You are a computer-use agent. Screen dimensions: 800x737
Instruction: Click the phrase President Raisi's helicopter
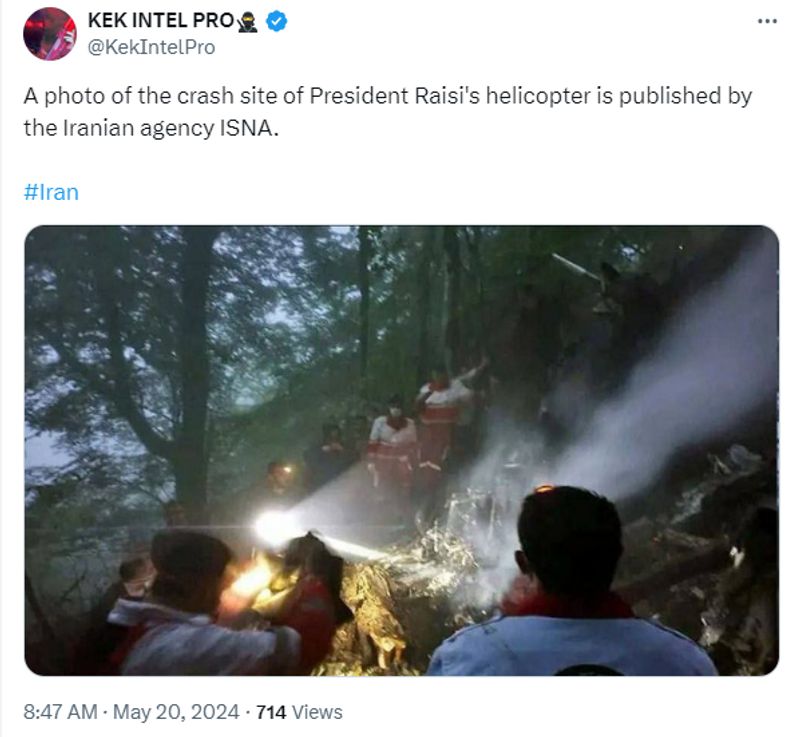coord(452,96)
